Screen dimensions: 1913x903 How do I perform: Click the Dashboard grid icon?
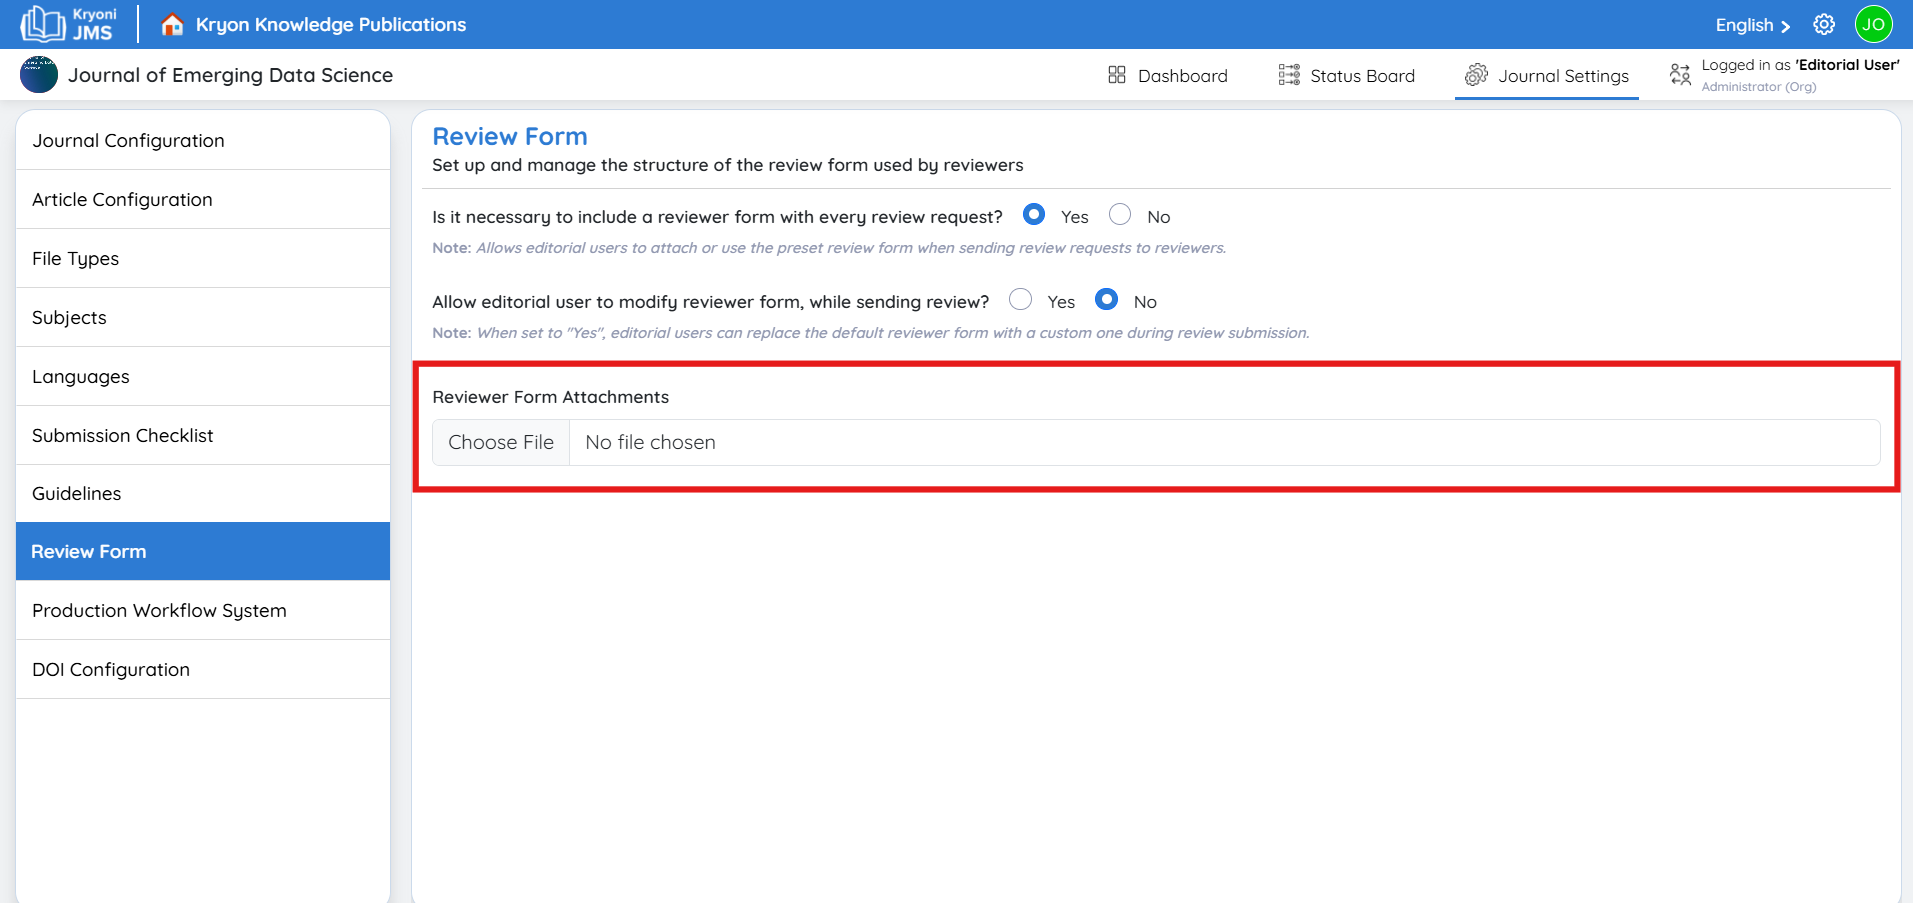coord(1117,75)
